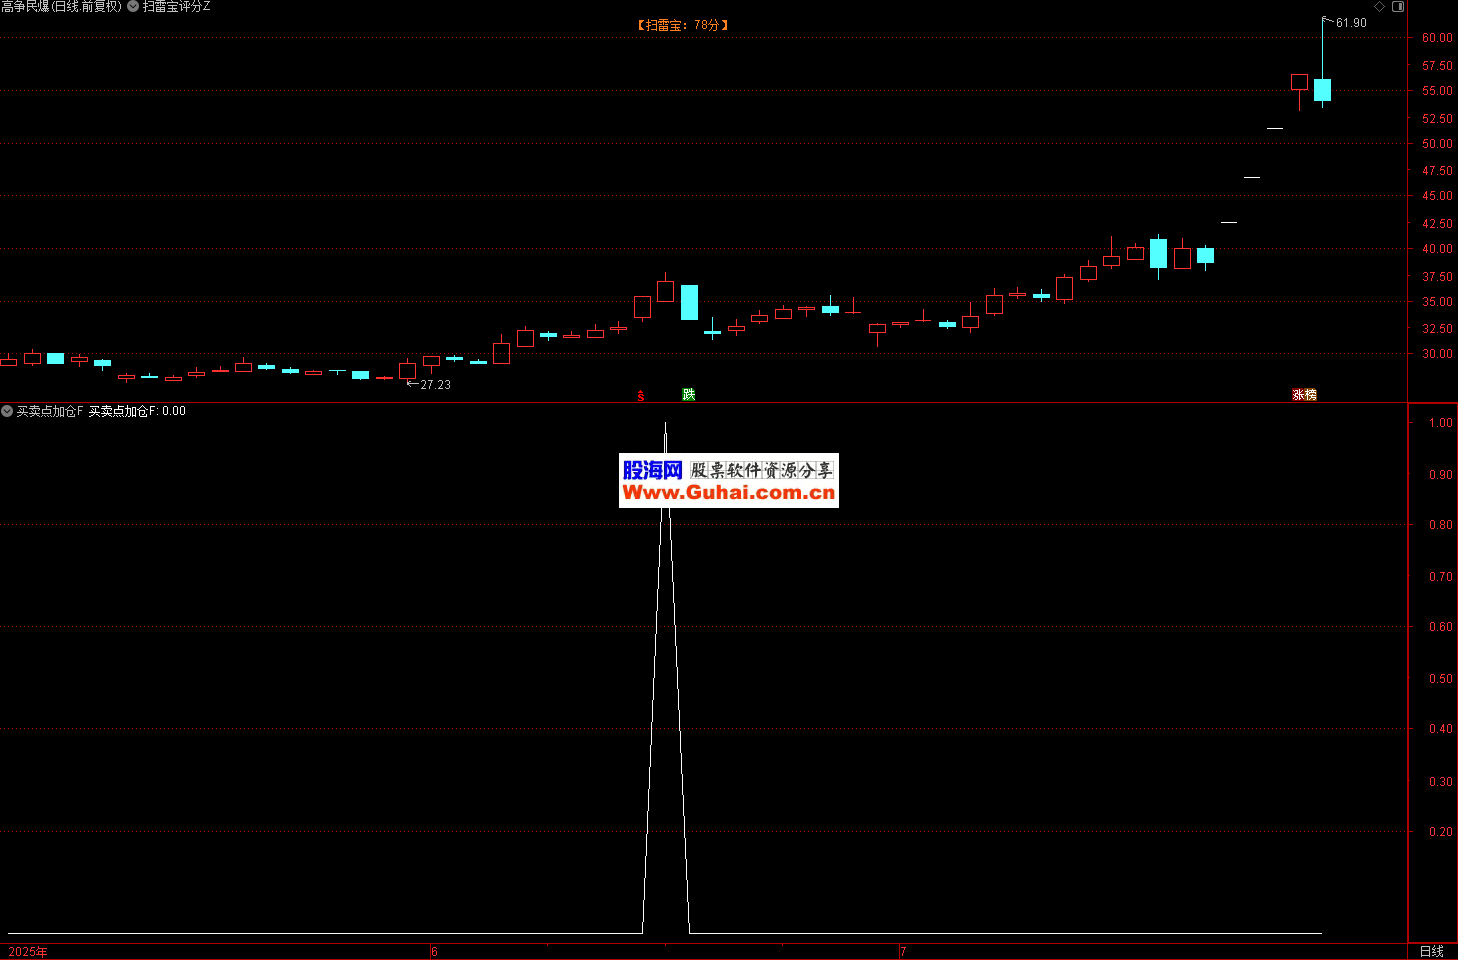Click the stock title 高争民爆(日线.前复权)
1458x960 pixels.
coord(62,6)
